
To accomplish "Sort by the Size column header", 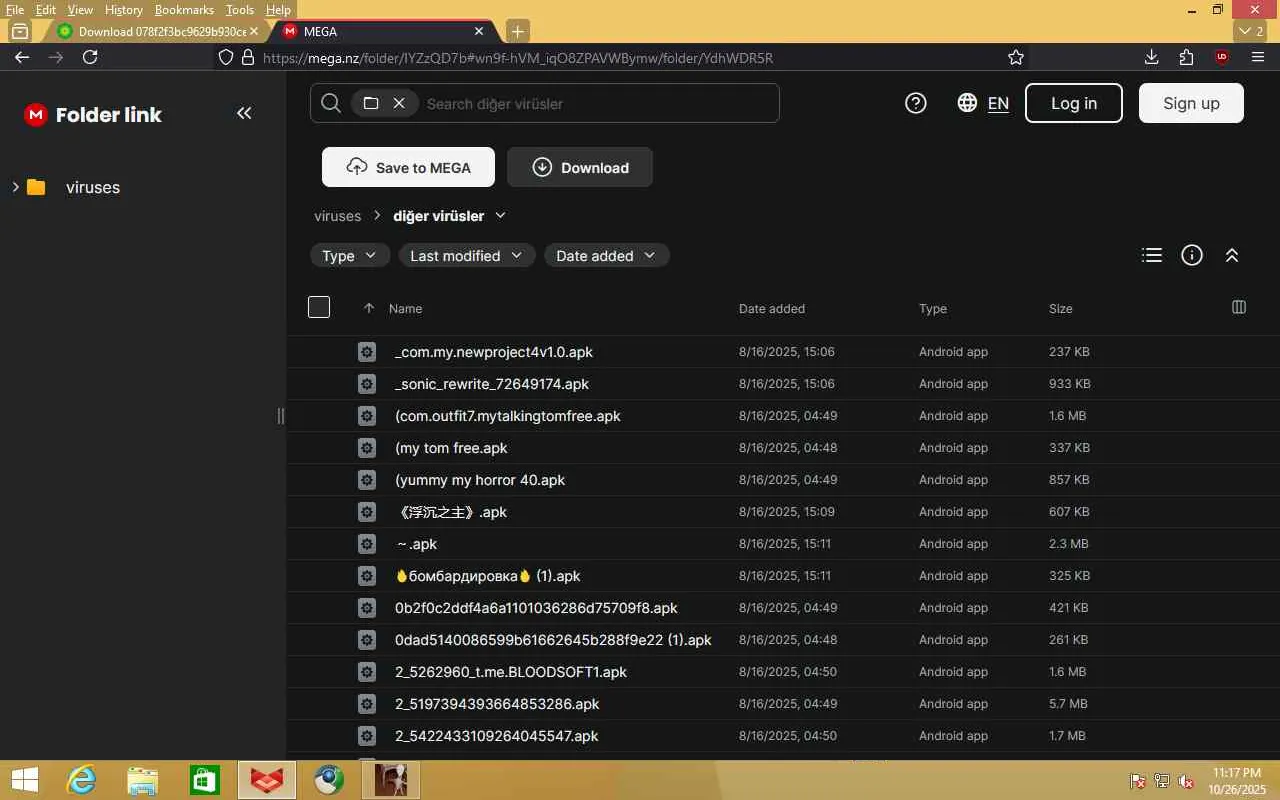I will click(x=1061, y=308).
